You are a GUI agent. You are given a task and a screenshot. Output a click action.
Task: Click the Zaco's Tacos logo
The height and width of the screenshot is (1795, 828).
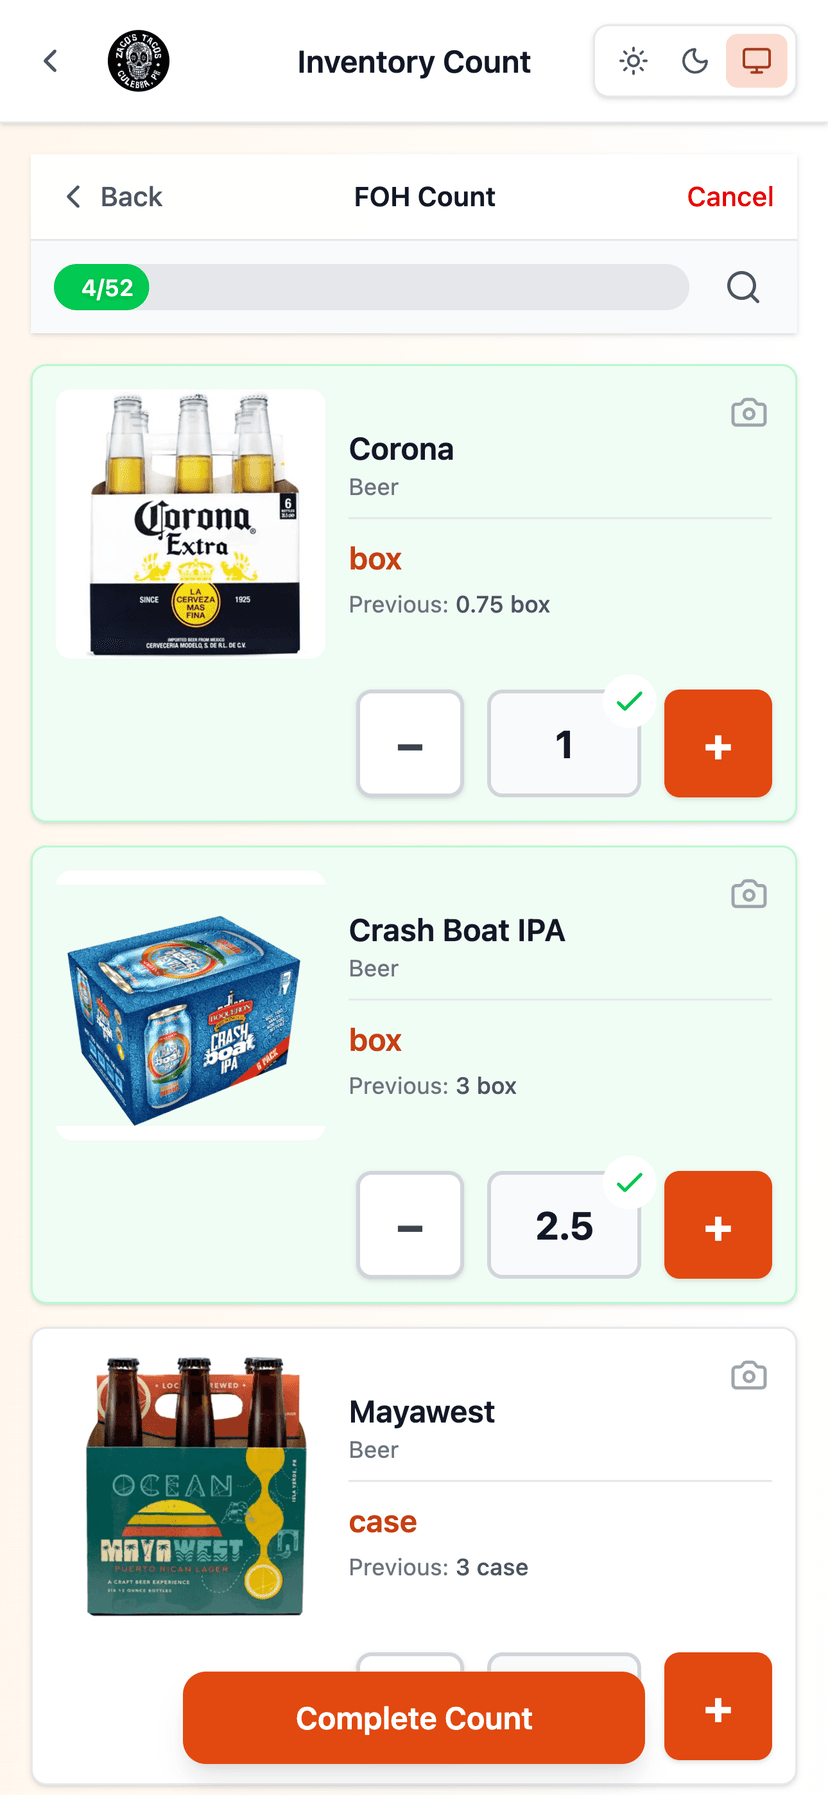pos(138,61)
